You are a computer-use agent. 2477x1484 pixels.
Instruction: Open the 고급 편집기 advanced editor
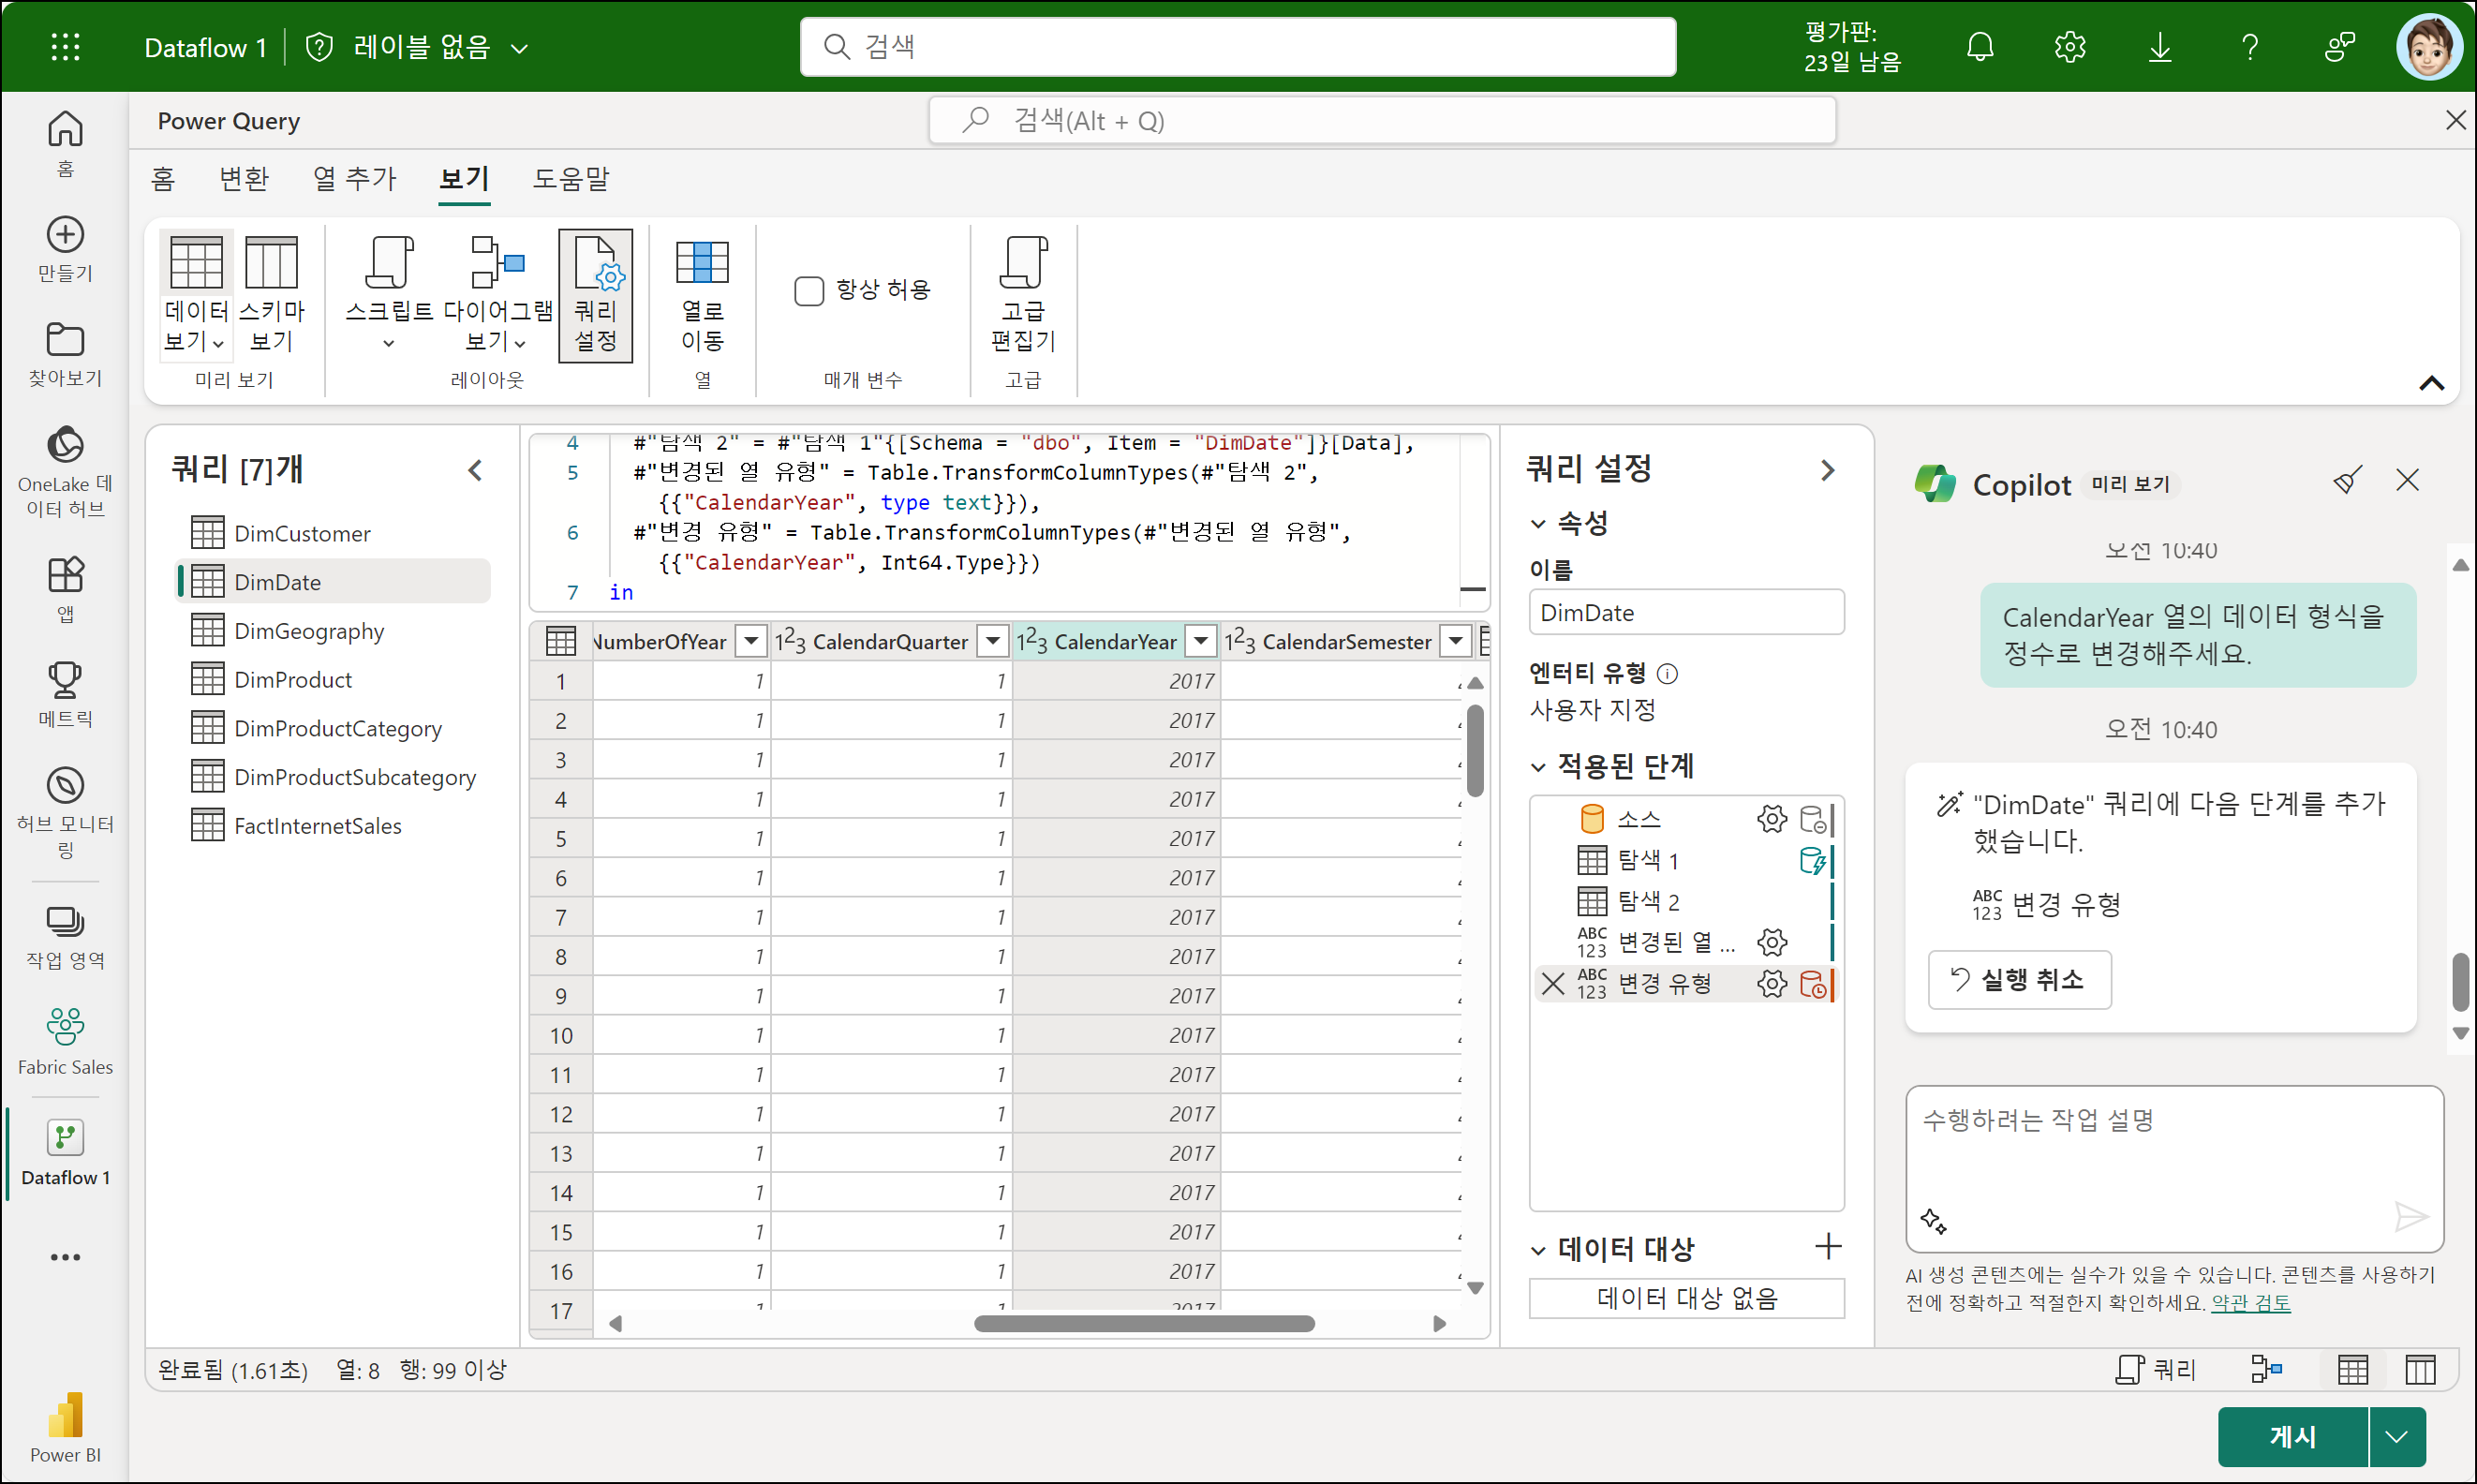1022,293
